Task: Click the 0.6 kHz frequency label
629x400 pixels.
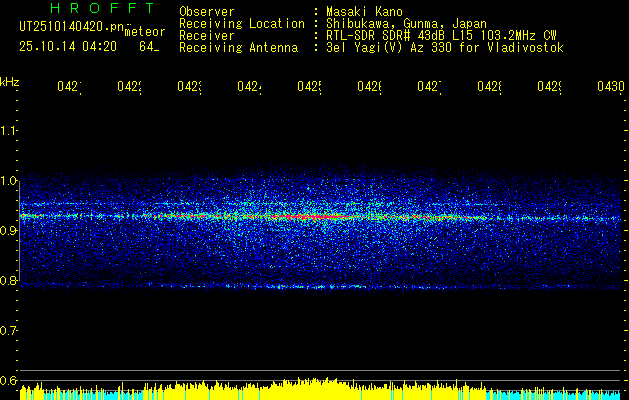Action: pyautogui.click(x=8, y=380)
